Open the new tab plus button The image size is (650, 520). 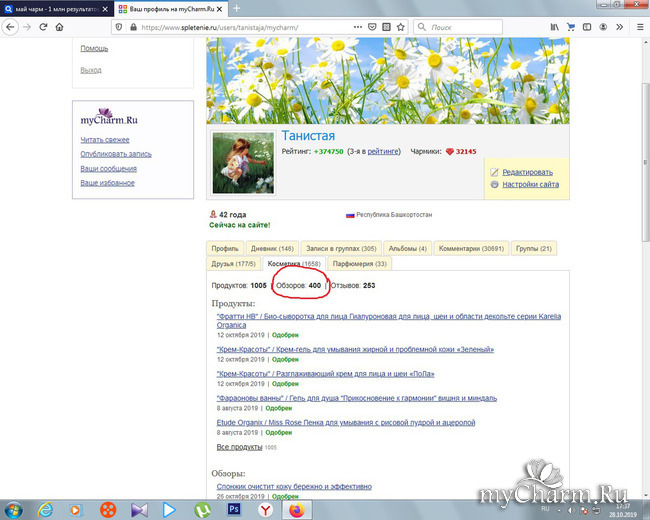click(237, 8)
